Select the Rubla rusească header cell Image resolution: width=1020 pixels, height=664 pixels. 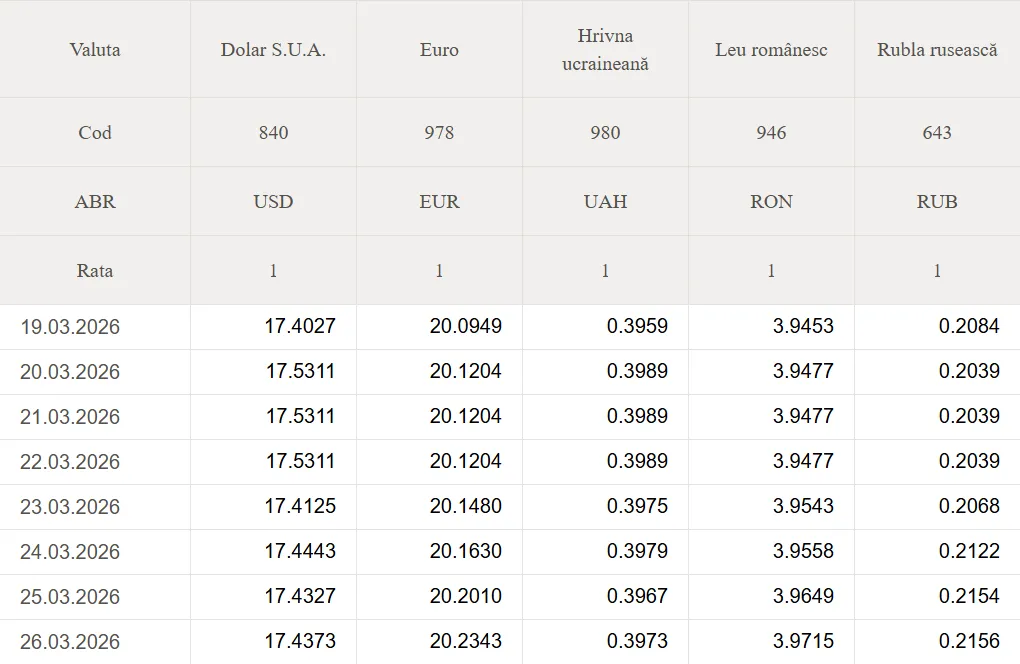click(x=937, y=50)
